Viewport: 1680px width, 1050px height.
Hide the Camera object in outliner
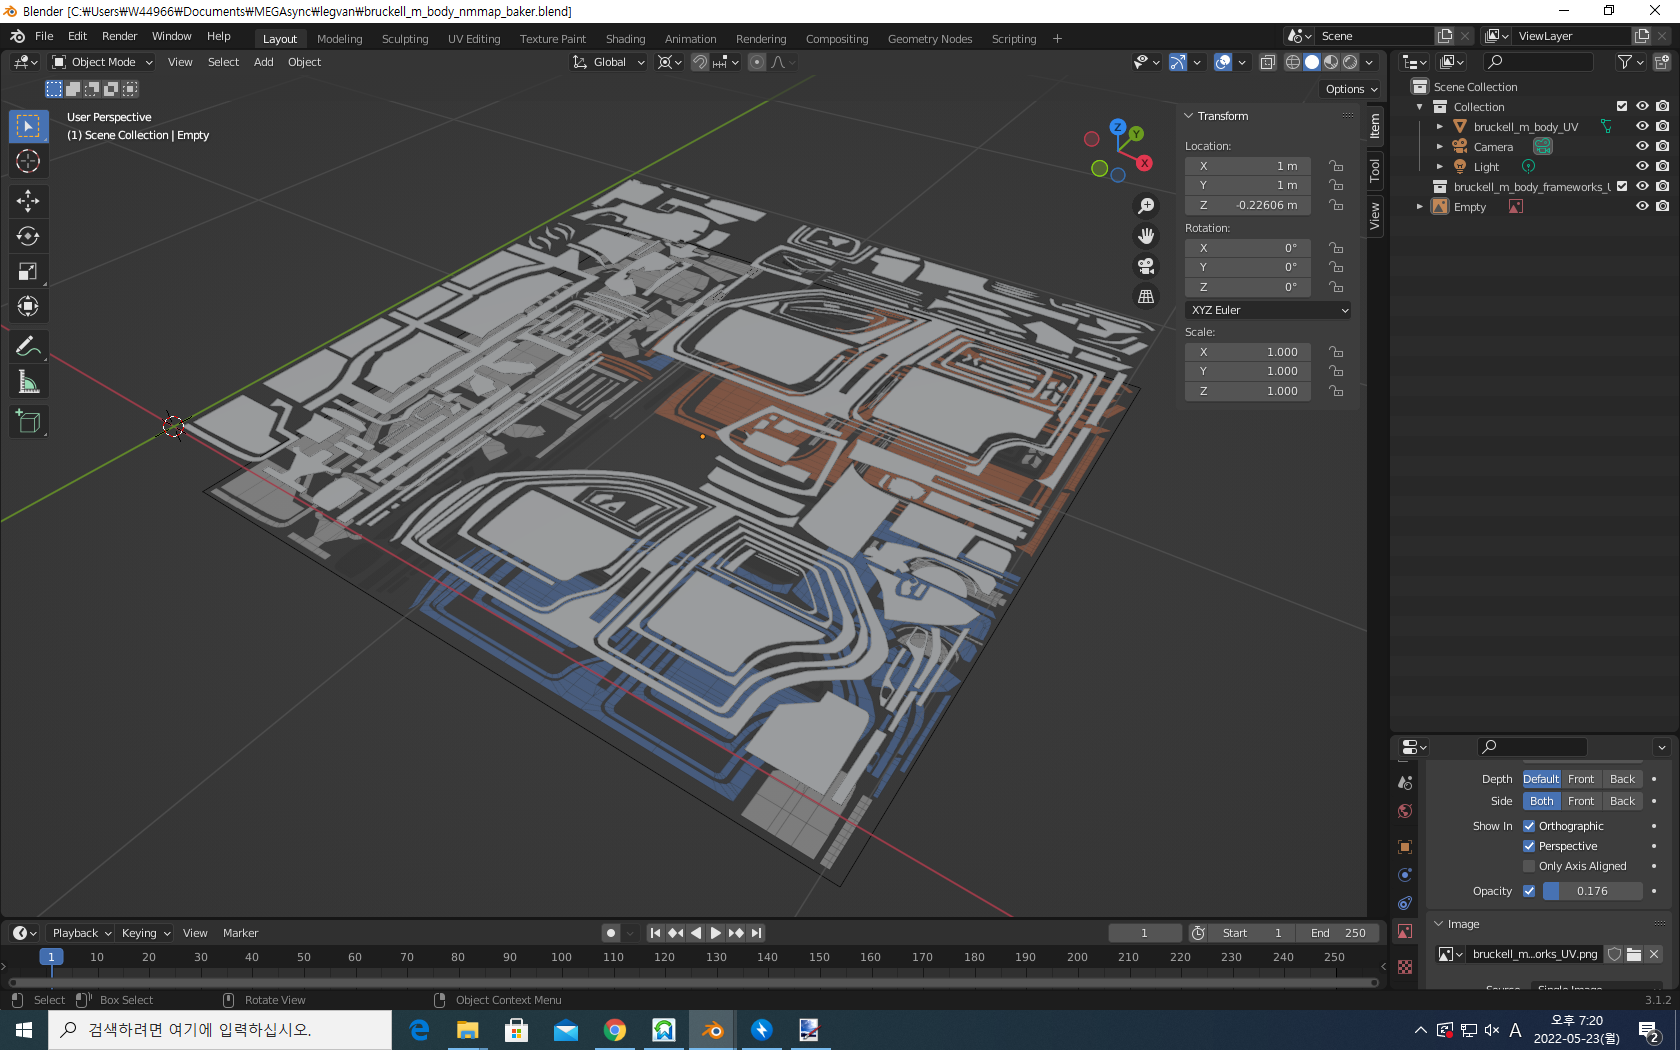pyautogui.click(x=1642, y=146)
